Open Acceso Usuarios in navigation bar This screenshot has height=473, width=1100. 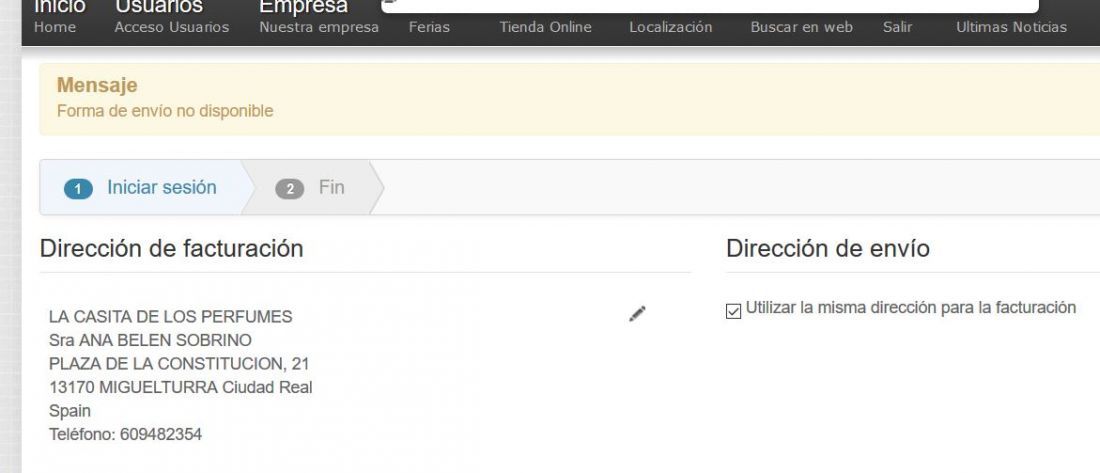[x=172, y=27]
